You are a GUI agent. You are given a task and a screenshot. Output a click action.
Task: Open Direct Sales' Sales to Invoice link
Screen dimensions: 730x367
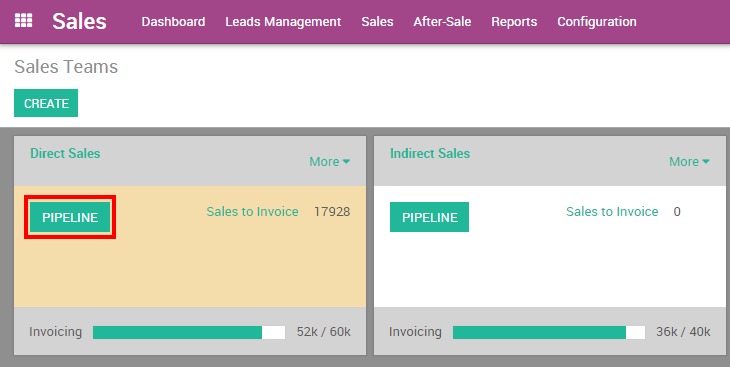252,211
